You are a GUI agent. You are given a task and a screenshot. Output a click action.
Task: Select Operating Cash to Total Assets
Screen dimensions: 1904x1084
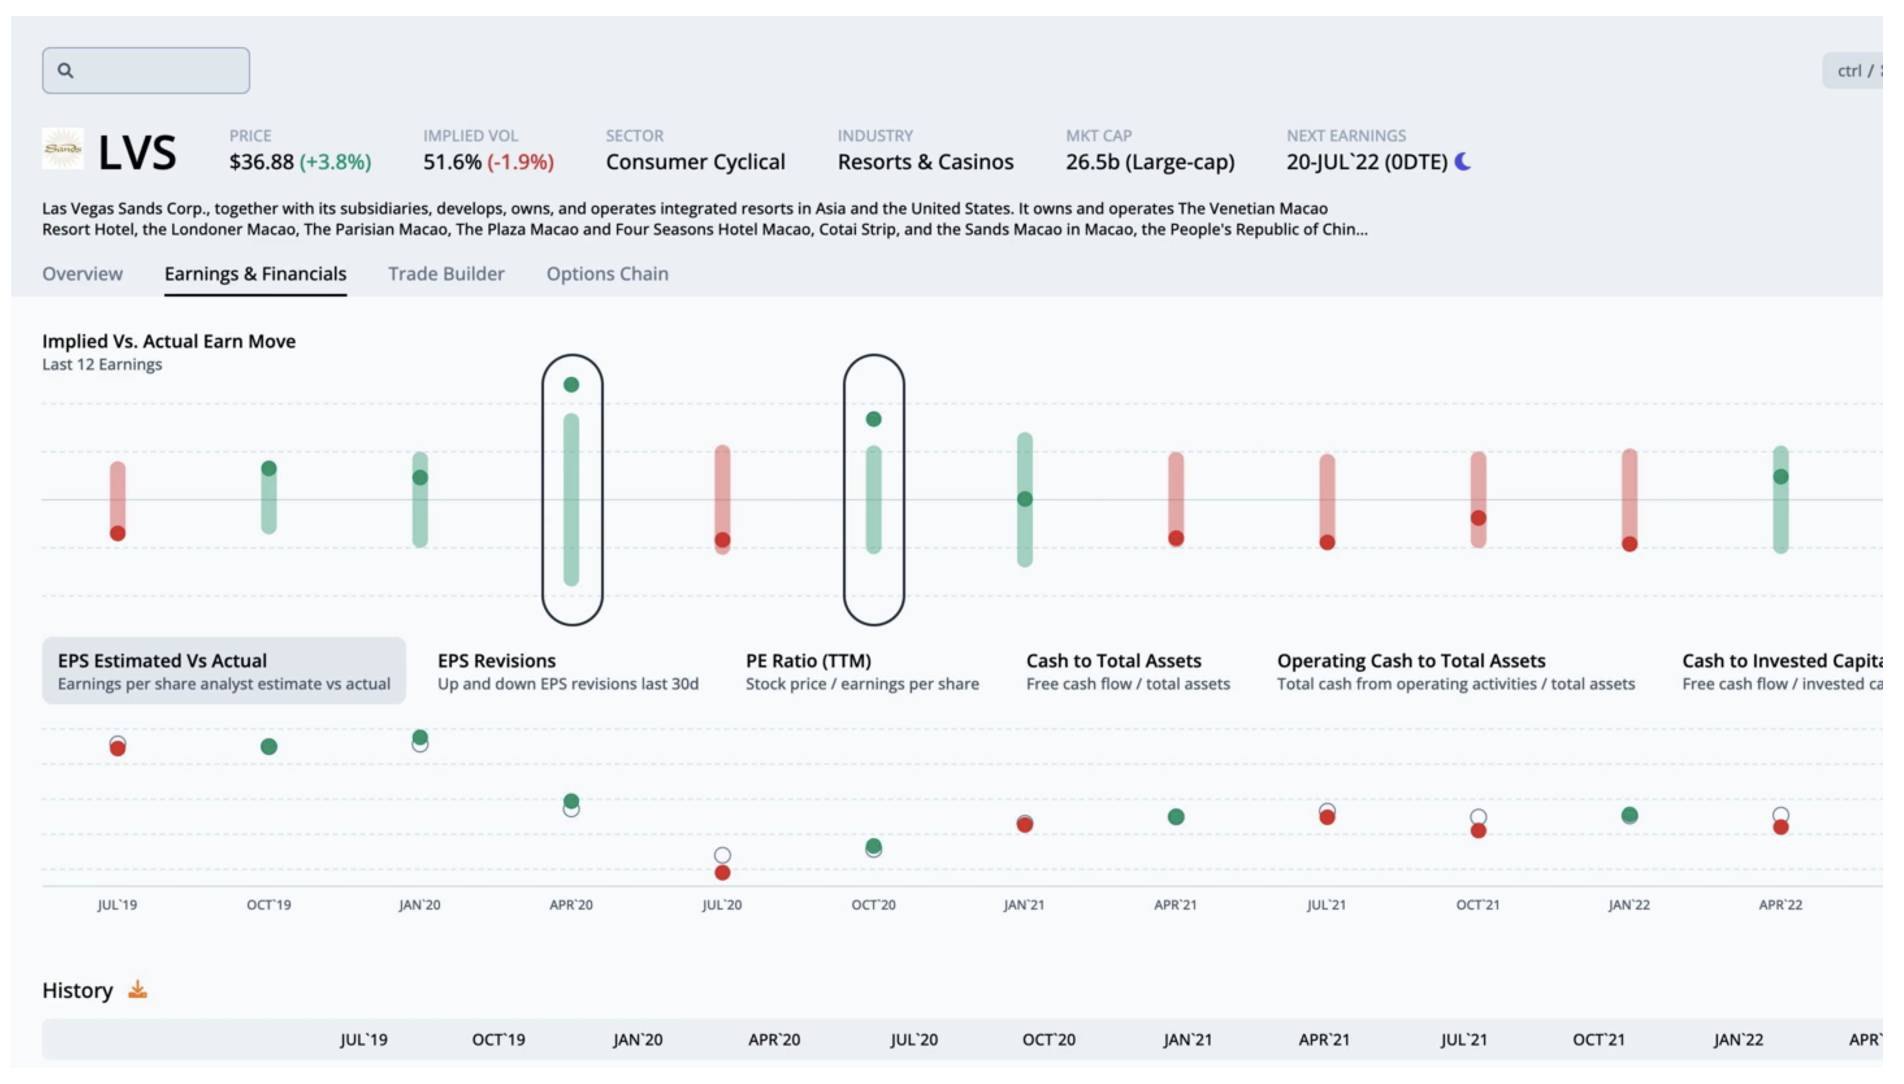1455,671
